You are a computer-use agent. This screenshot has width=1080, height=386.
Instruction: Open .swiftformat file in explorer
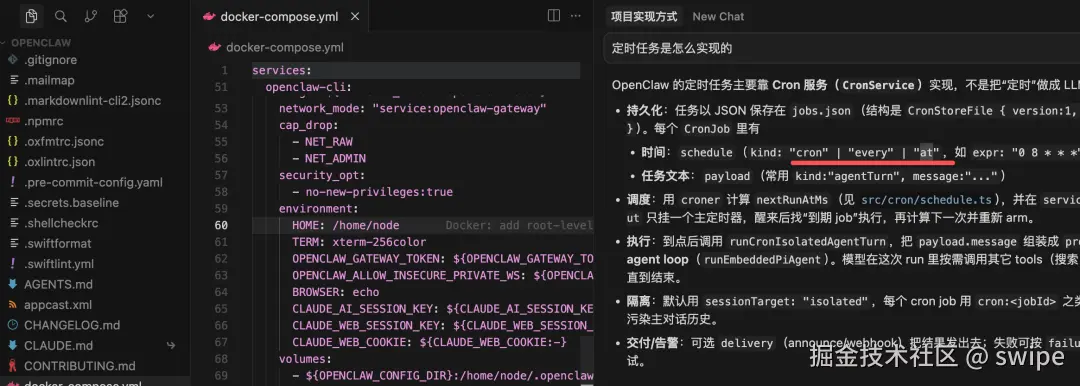[x=58, y=243]
